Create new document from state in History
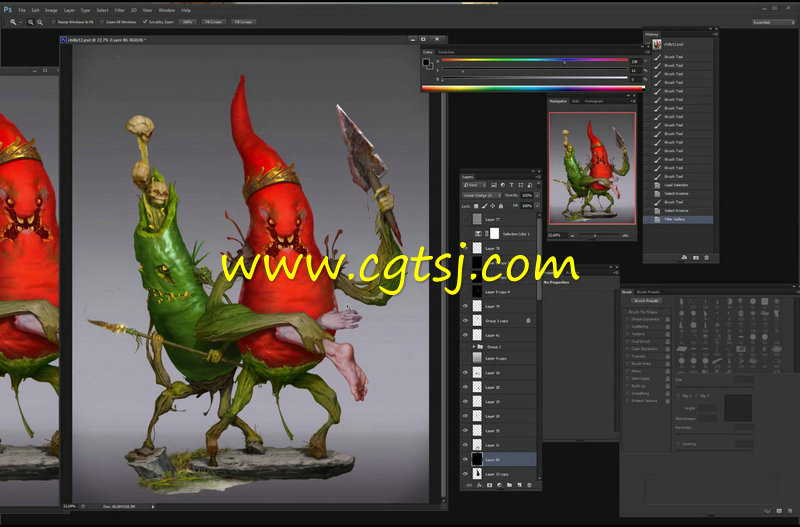This screenshot has width=800, height=527. pyautogui.click(x=684, y=258)
